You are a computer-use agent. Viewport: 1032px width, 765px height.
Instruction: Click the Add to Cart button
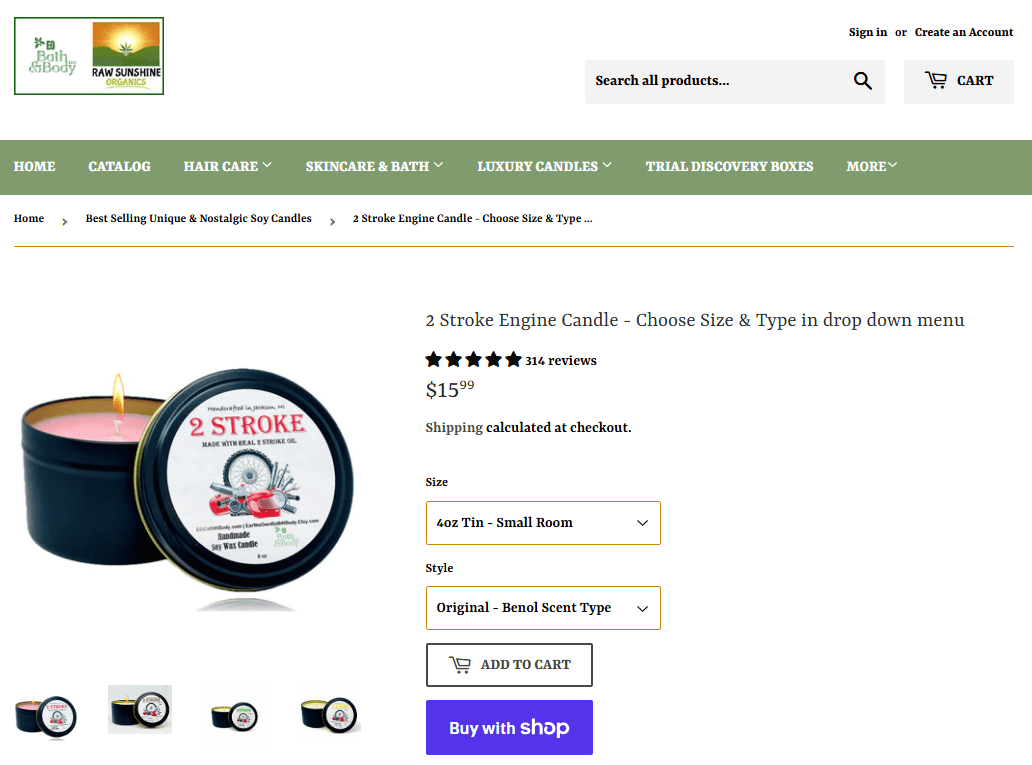tap(509, 665)
